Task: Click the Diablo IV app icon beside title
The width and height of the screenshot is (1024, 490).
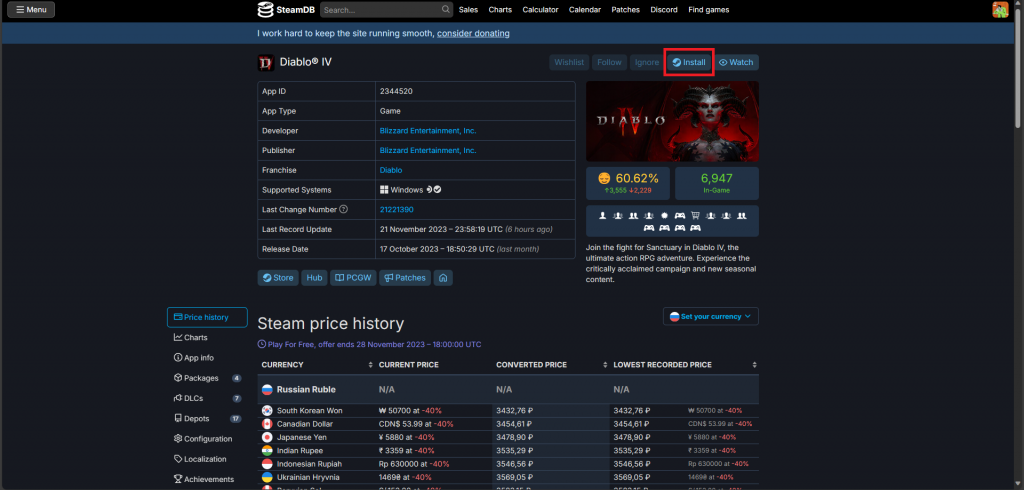Action: [x=266, y=63]
